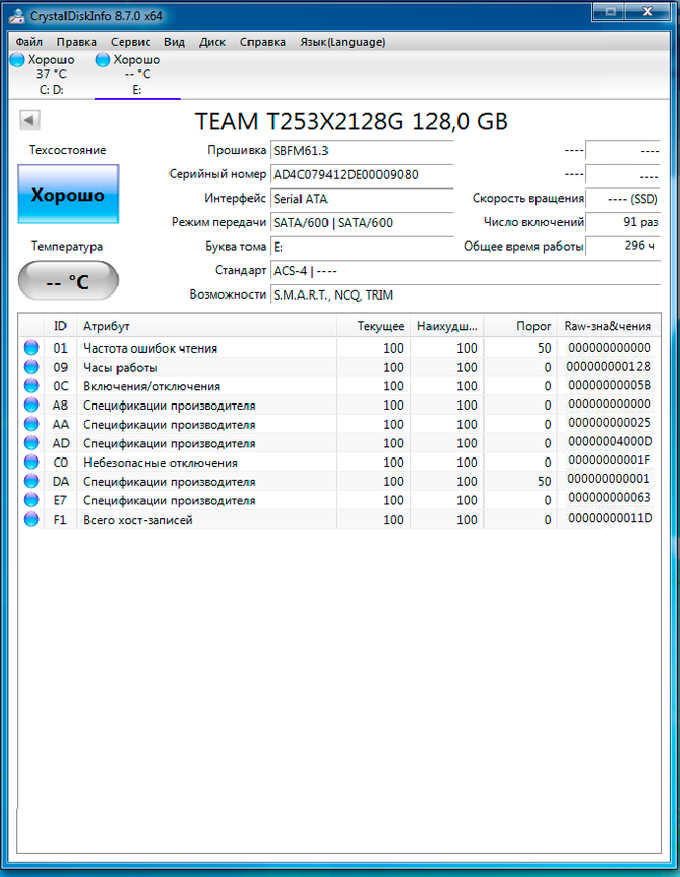Select the C: D: disk status icon

click(16, 60)
